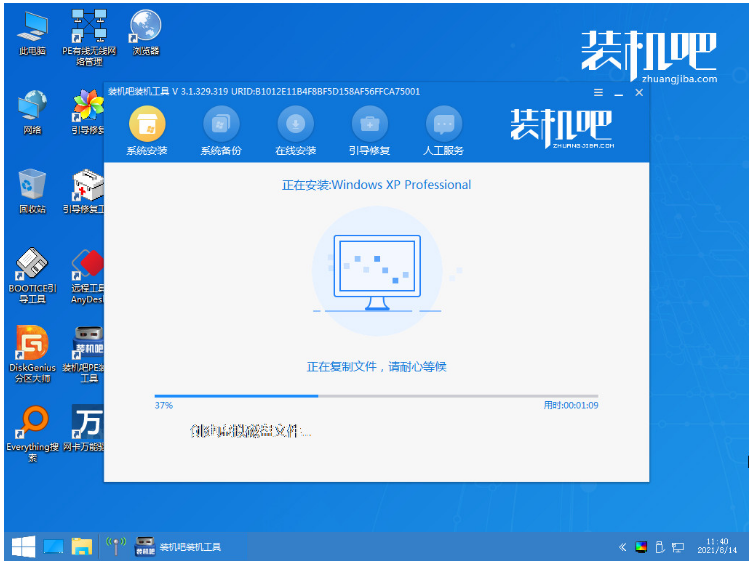This screenshot has width=751, height=567.
Task: Launch BOOTICE引导工具 shortcut
Action: (x=32, y=275)
